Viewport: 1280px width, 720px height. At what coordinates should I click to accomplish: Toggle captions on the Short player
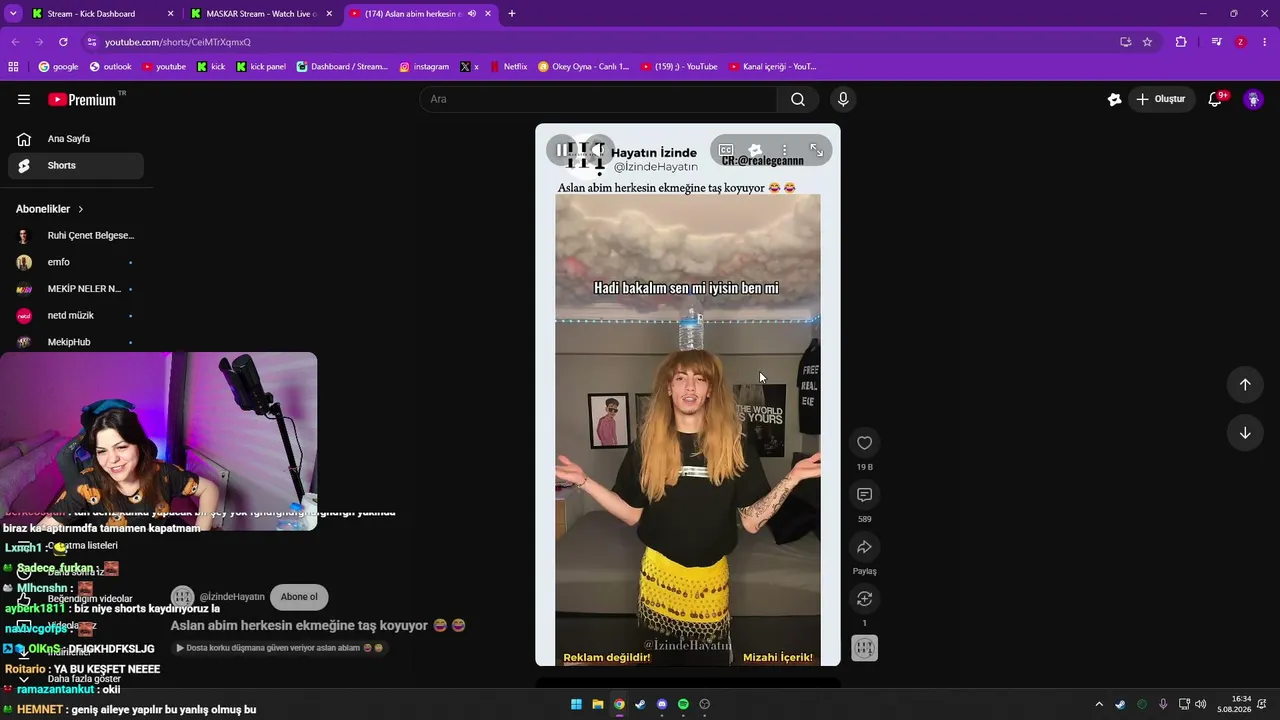(726, 150)
